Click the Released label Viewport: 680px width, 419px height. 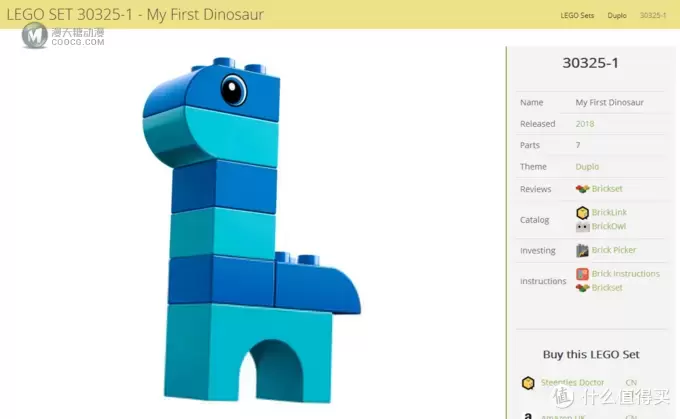[x=537, y=124]
